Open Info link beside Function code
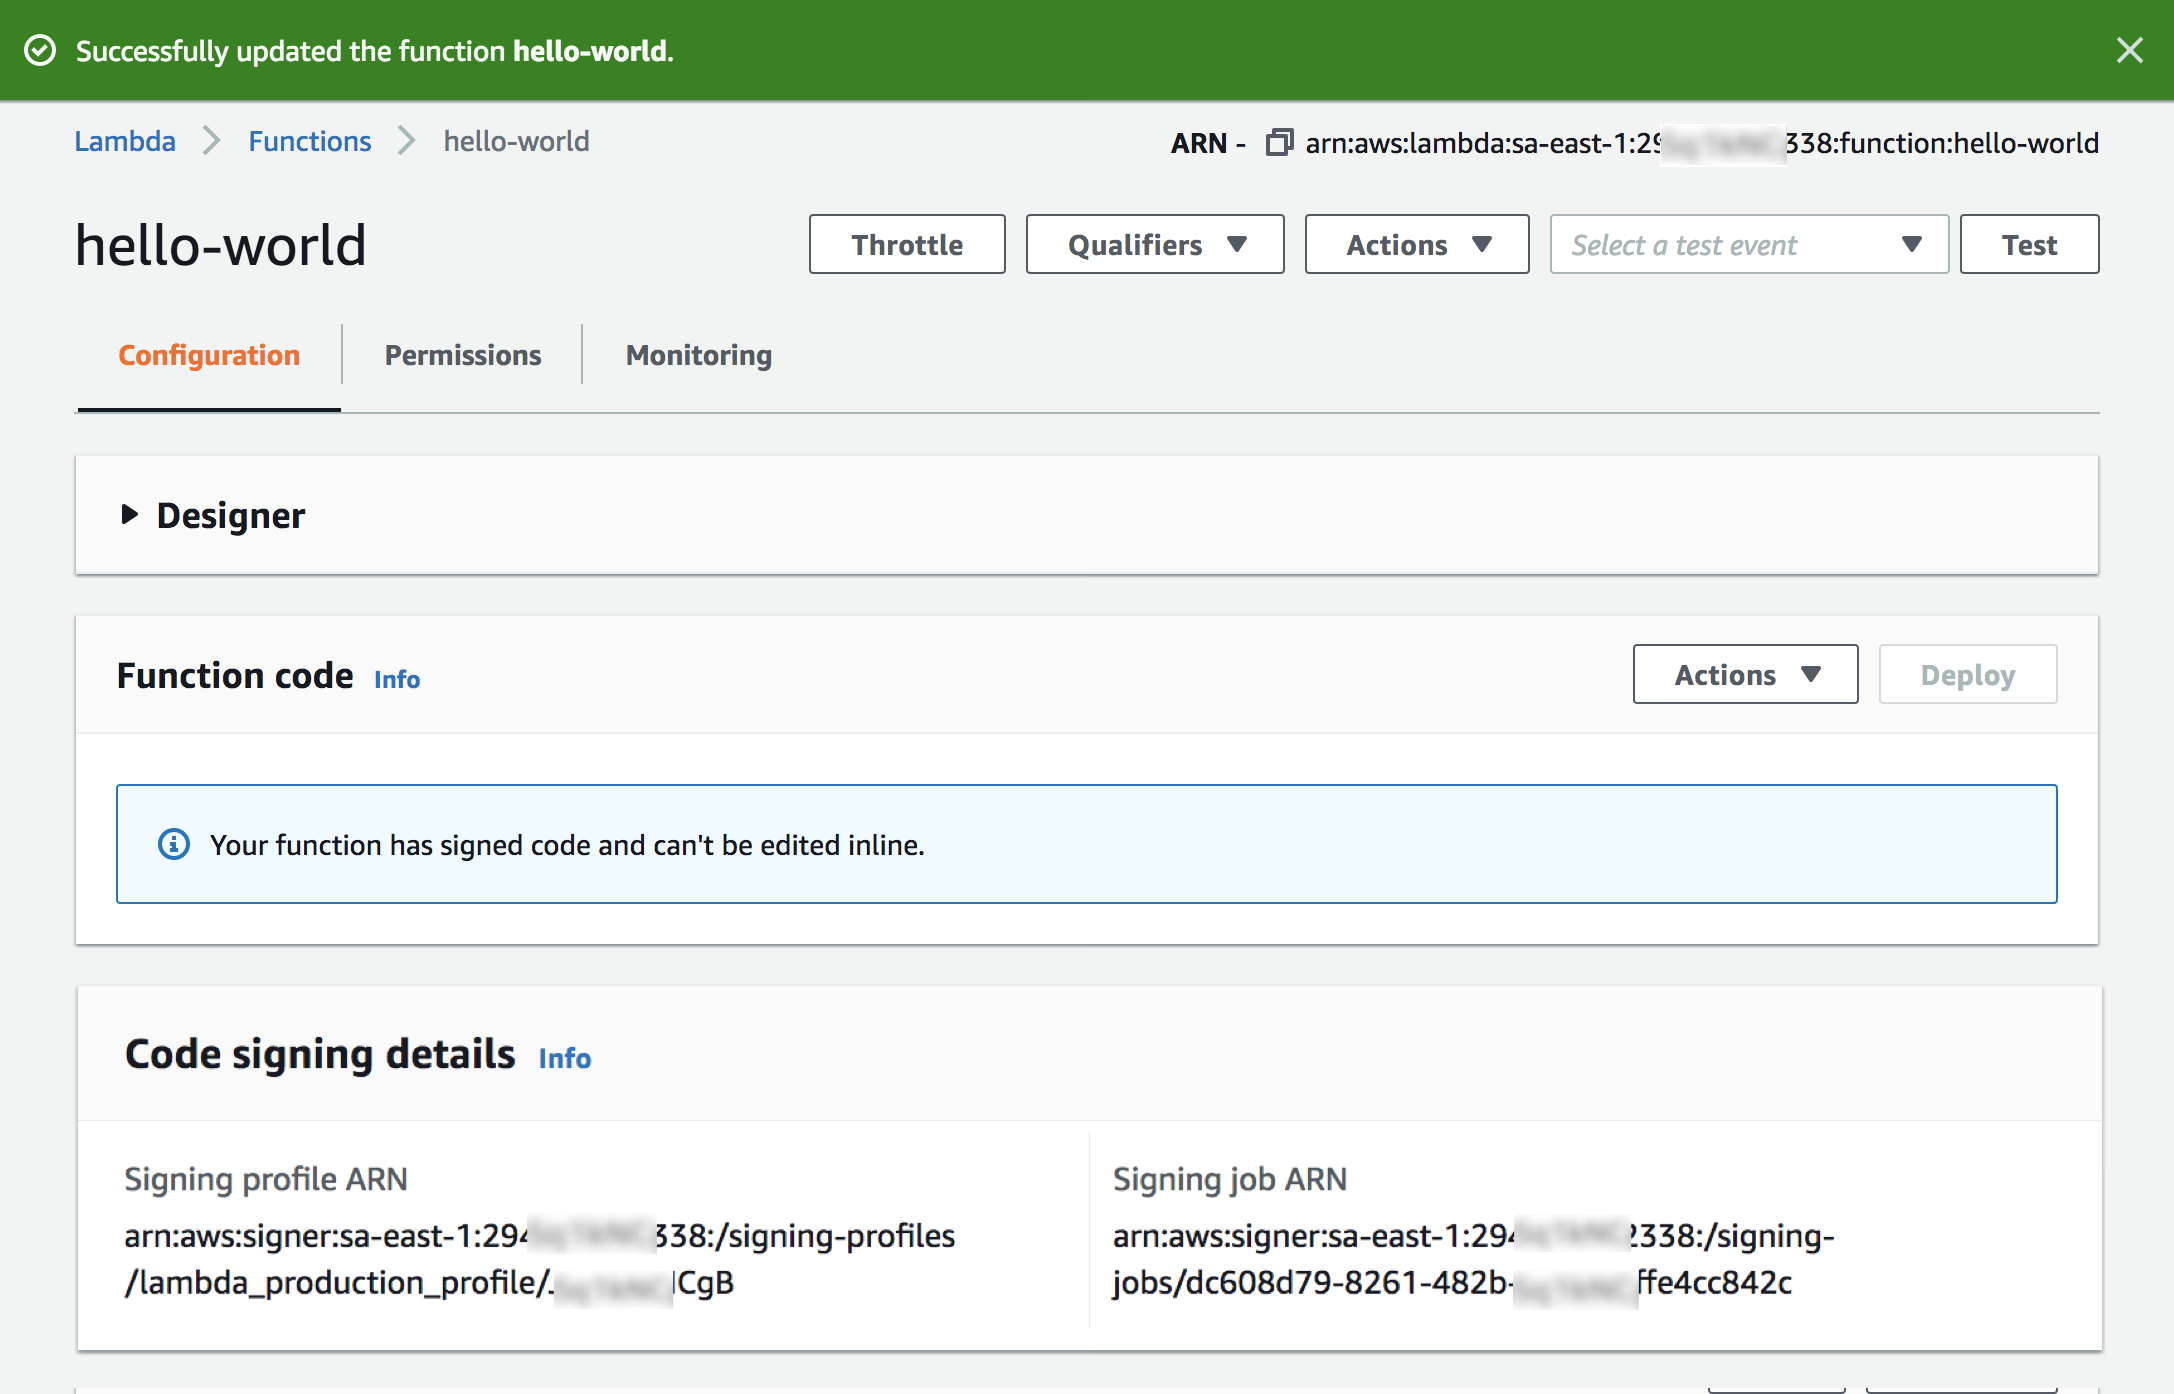This screenshot has width=2174, height=1394. [396, 679]
